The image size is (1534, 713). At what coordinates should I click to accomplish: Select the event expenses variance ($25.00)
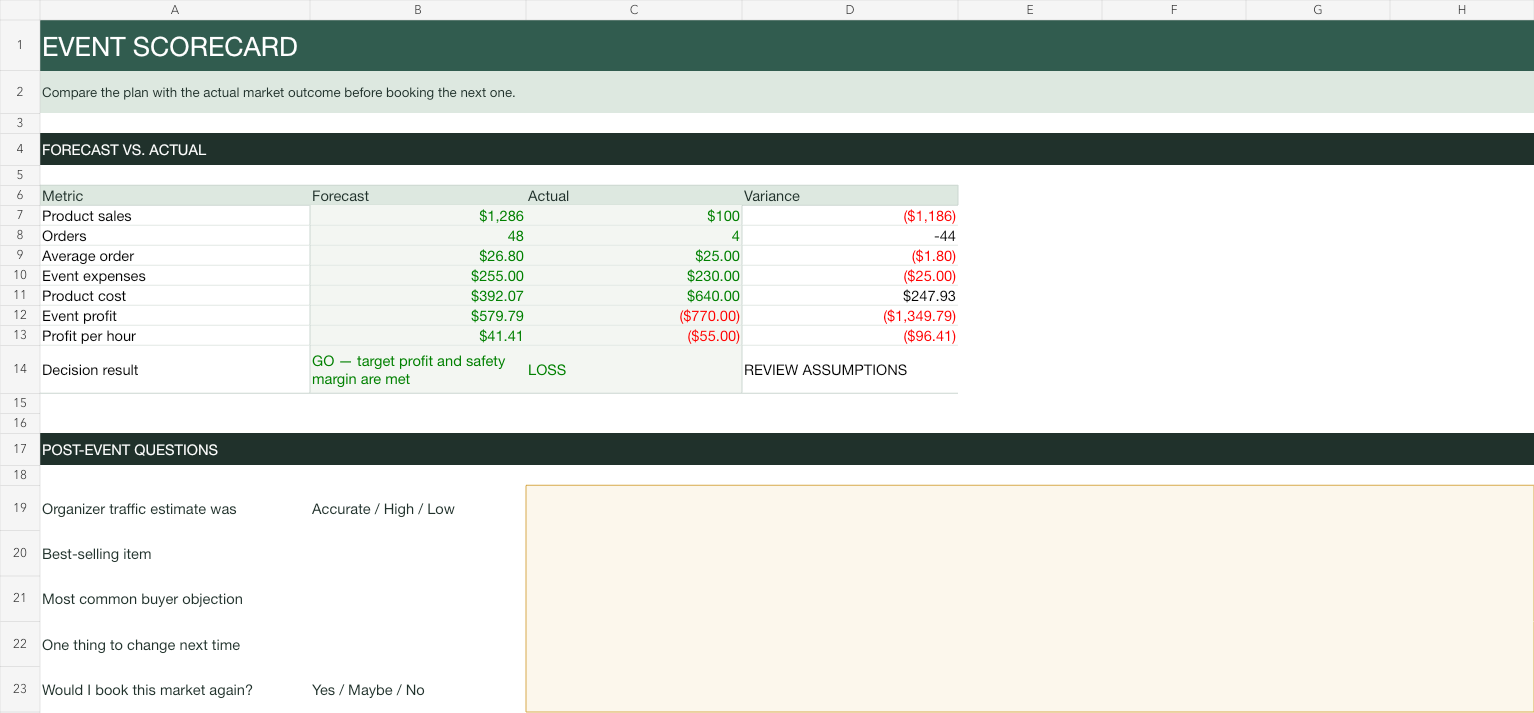(x=850, y=276)
